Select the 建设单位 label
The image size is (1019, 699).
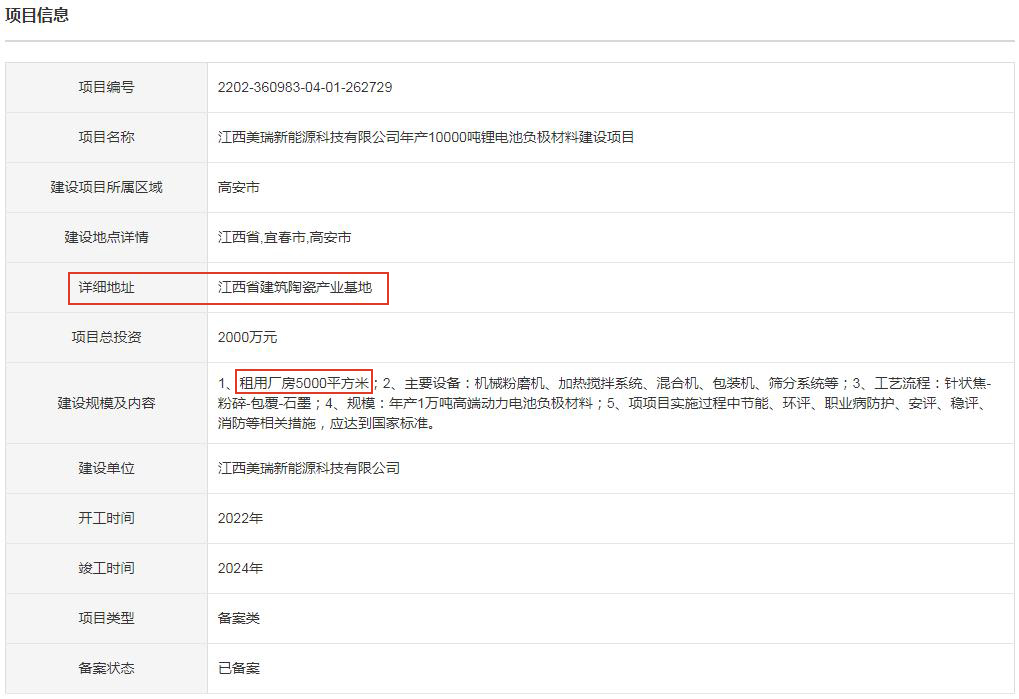(107, 468)
